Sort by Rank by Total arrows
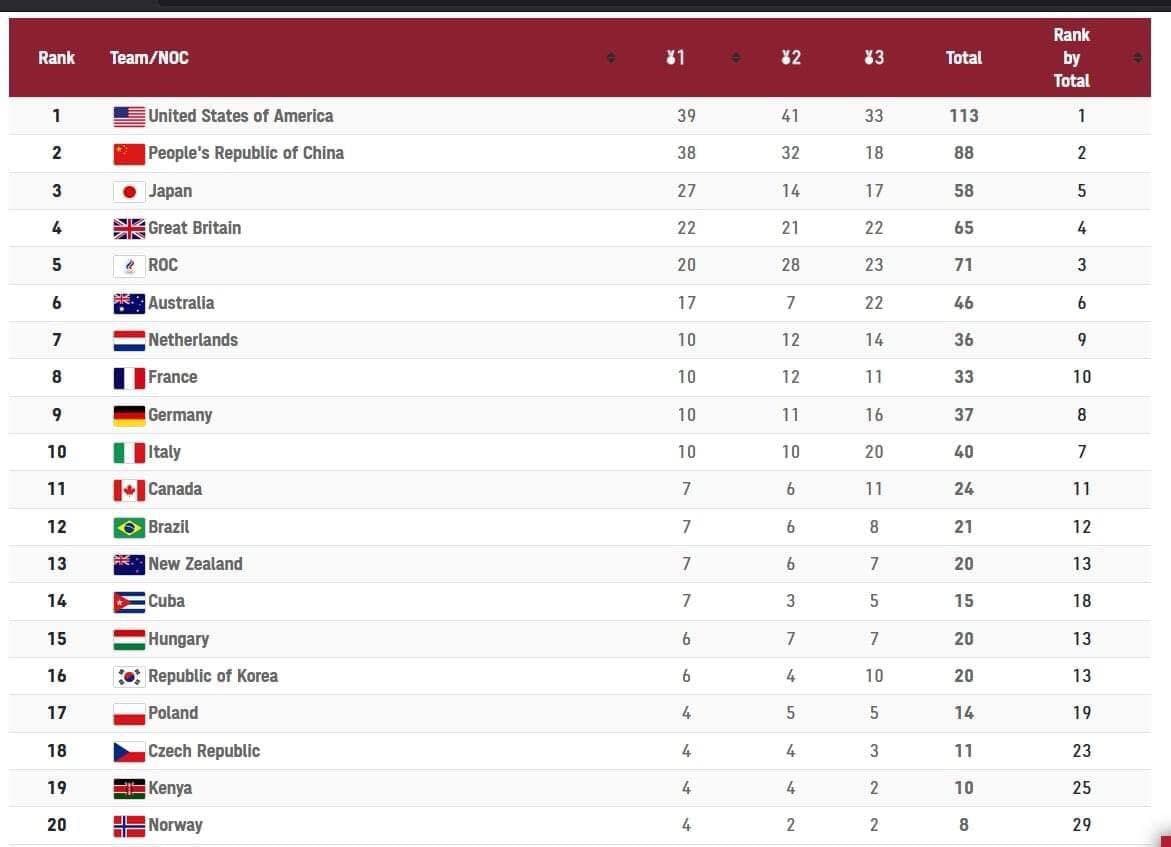This screenshot has height=847, width=1171. tap(1137, 58)
